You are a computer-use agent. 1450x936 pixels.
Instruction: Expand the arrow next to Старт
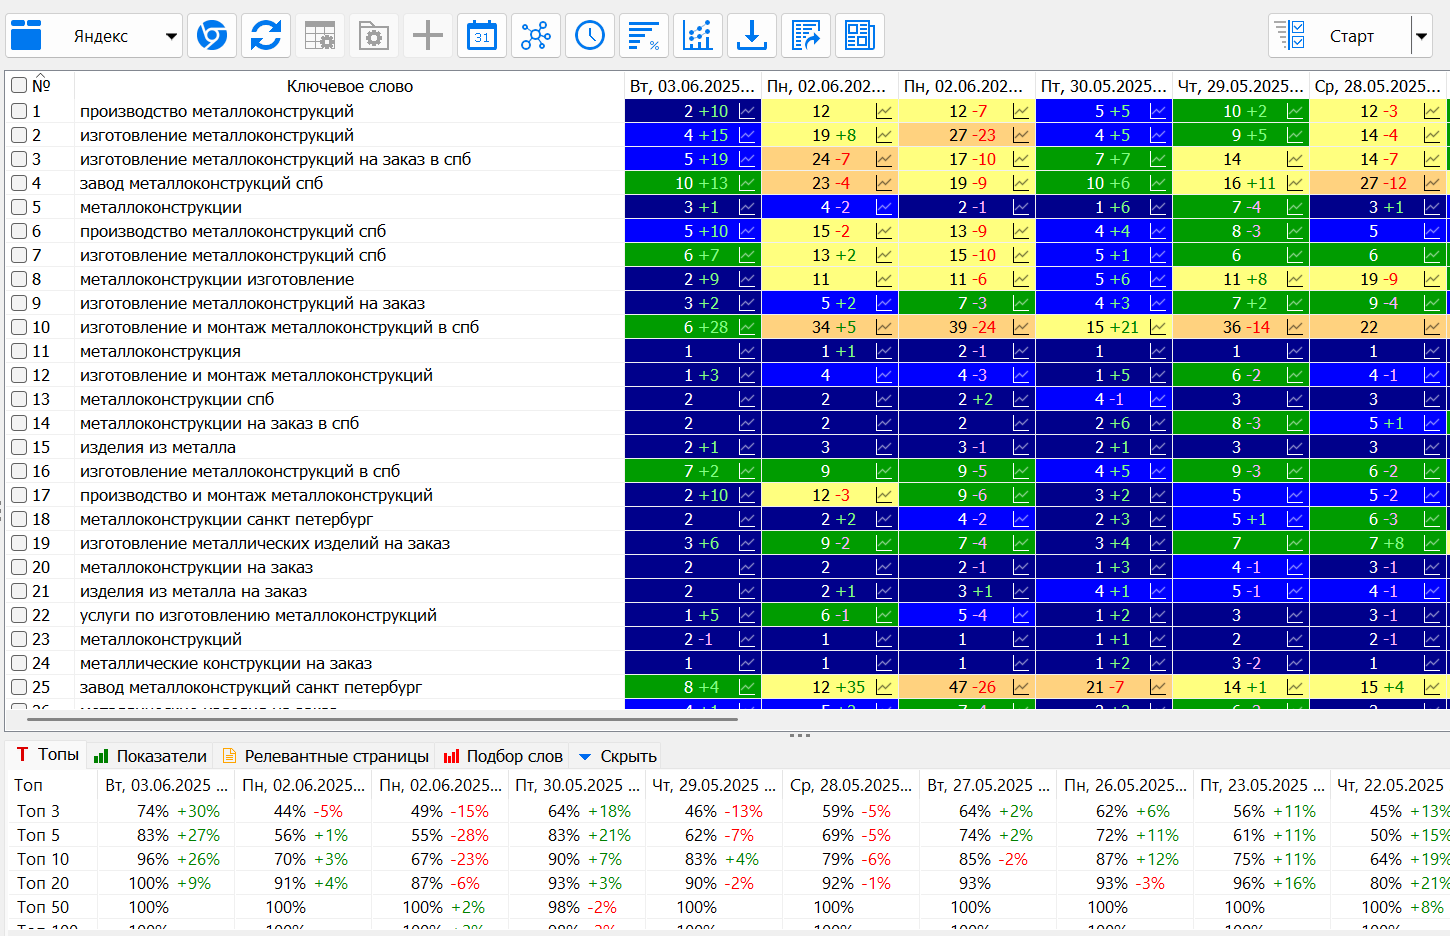1421,36
